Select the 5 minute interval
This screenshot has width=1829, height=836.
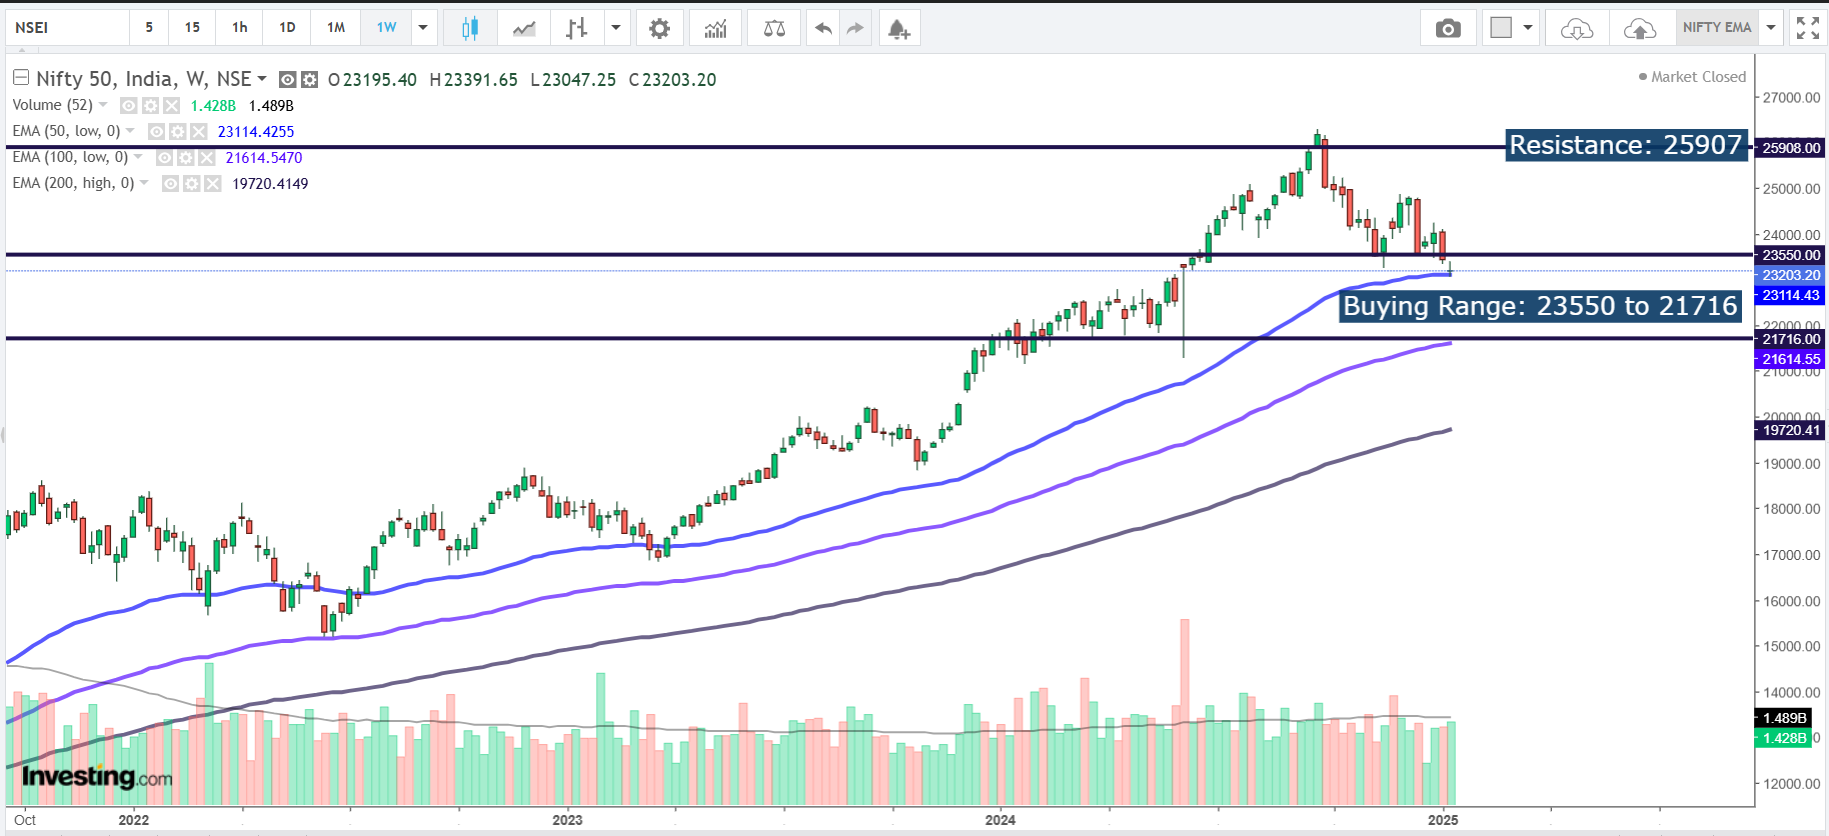(x=149, y=28)
